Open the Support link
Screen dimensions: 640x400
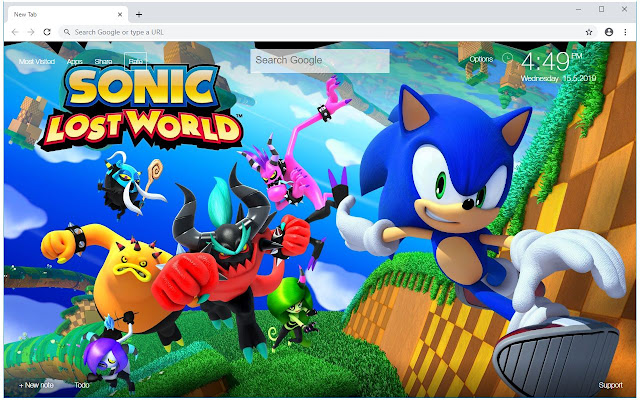[611, 385]
